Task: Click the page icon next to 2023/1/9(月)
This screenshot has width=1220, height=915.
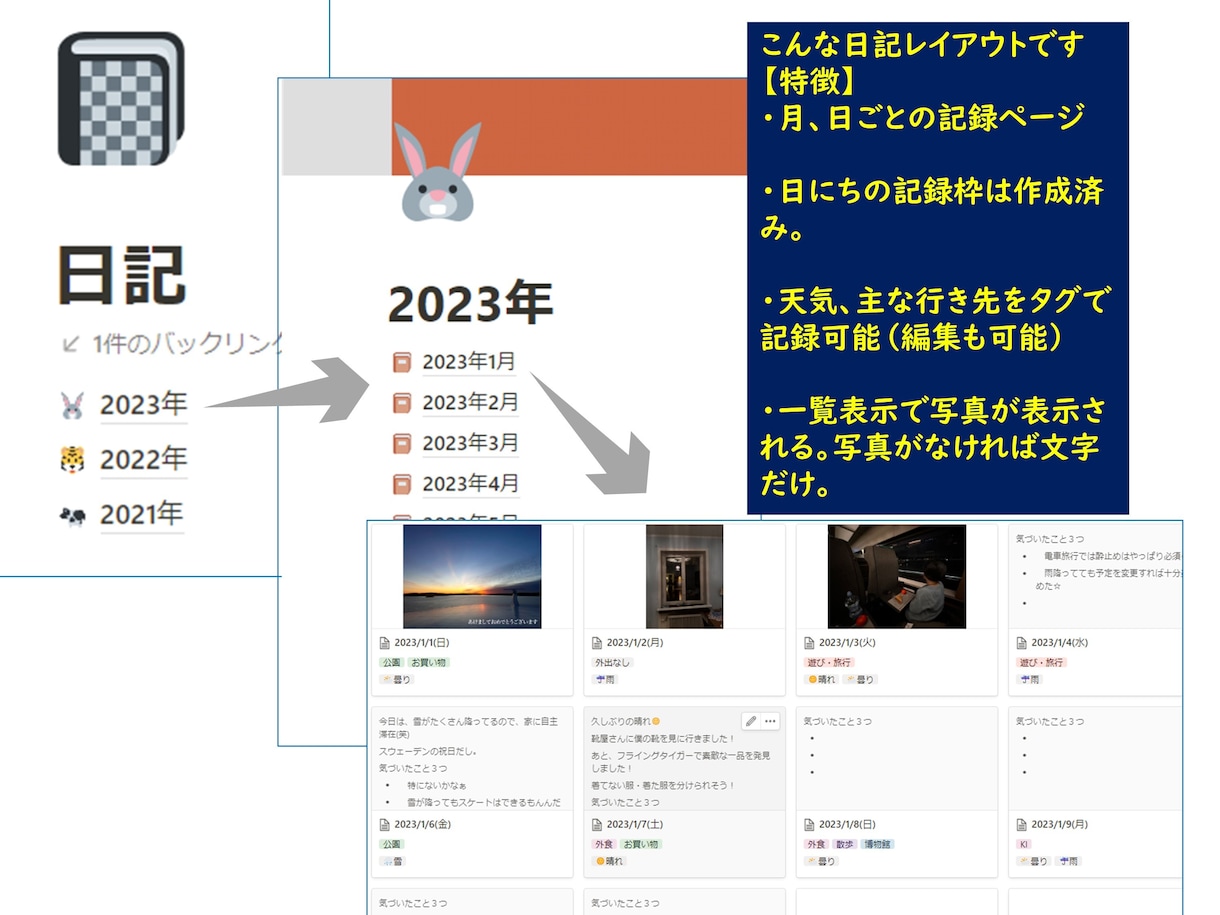Action: [x=1022, y=825]
